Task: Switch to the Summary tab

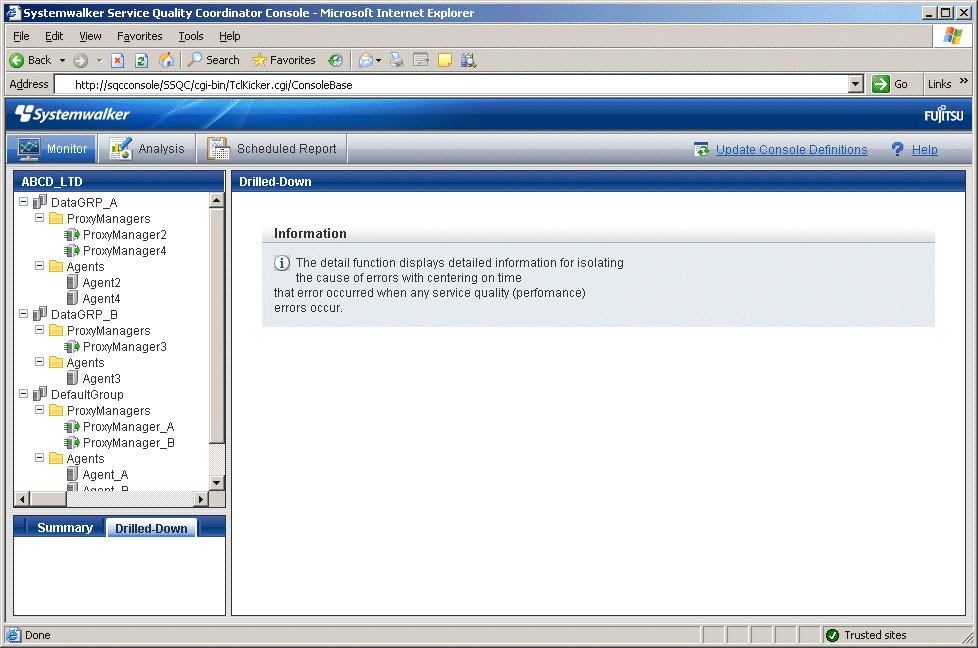Action: tap(65, 528)
